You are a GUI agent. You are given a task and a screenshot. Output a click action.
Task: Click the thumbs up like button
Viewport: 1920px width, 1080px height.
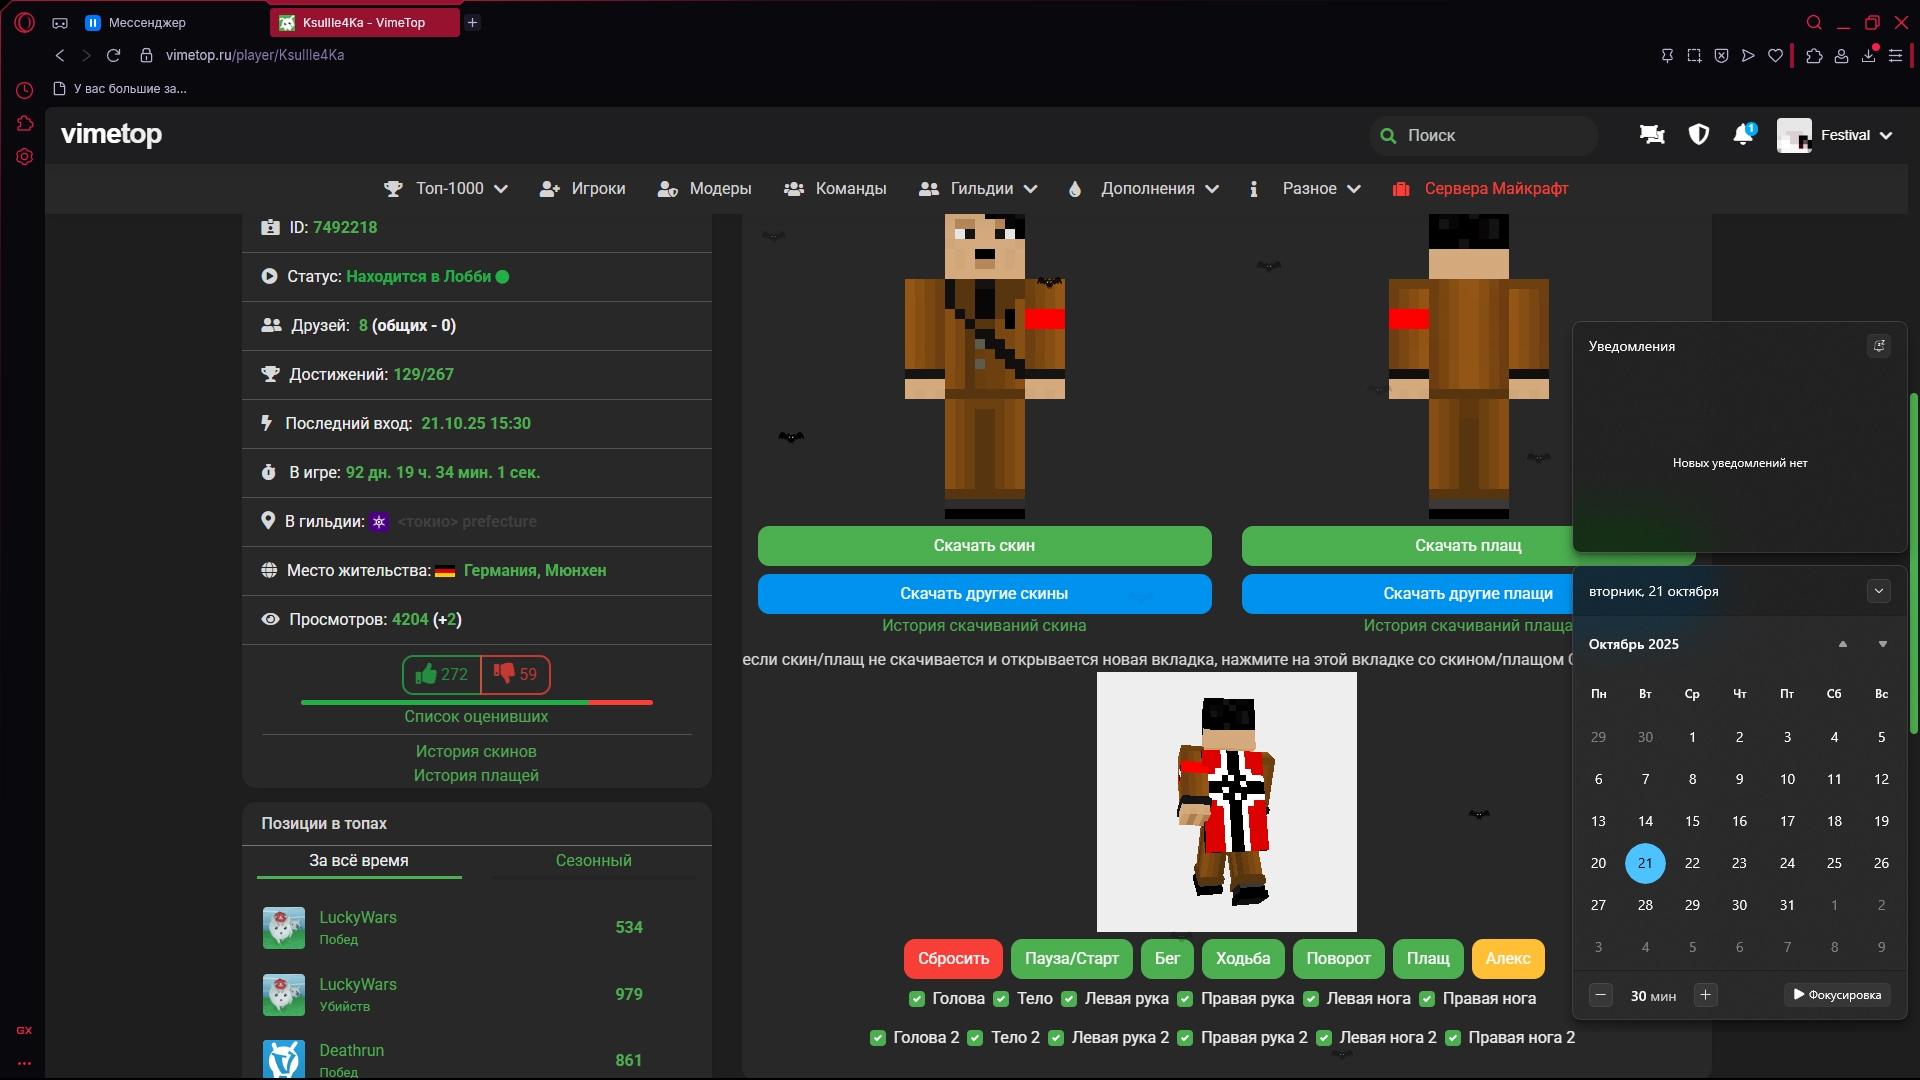tap(442, 675)
